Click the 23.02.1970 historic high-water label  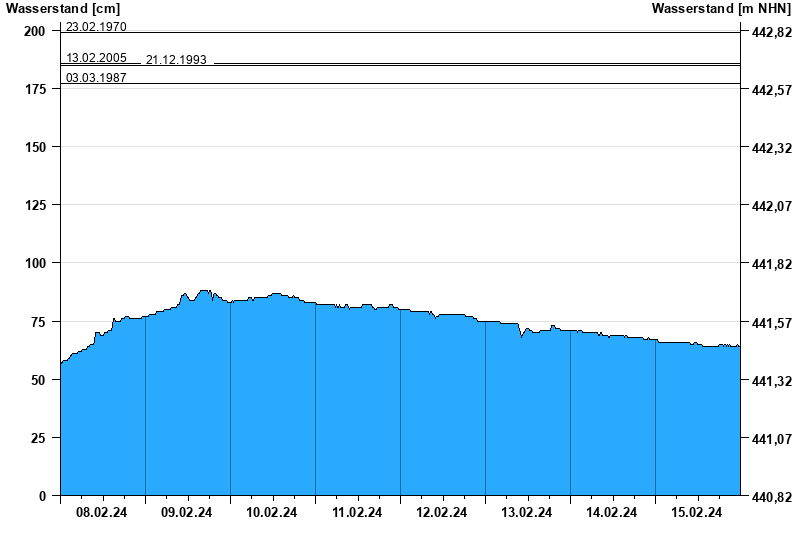tap(96, 27)
